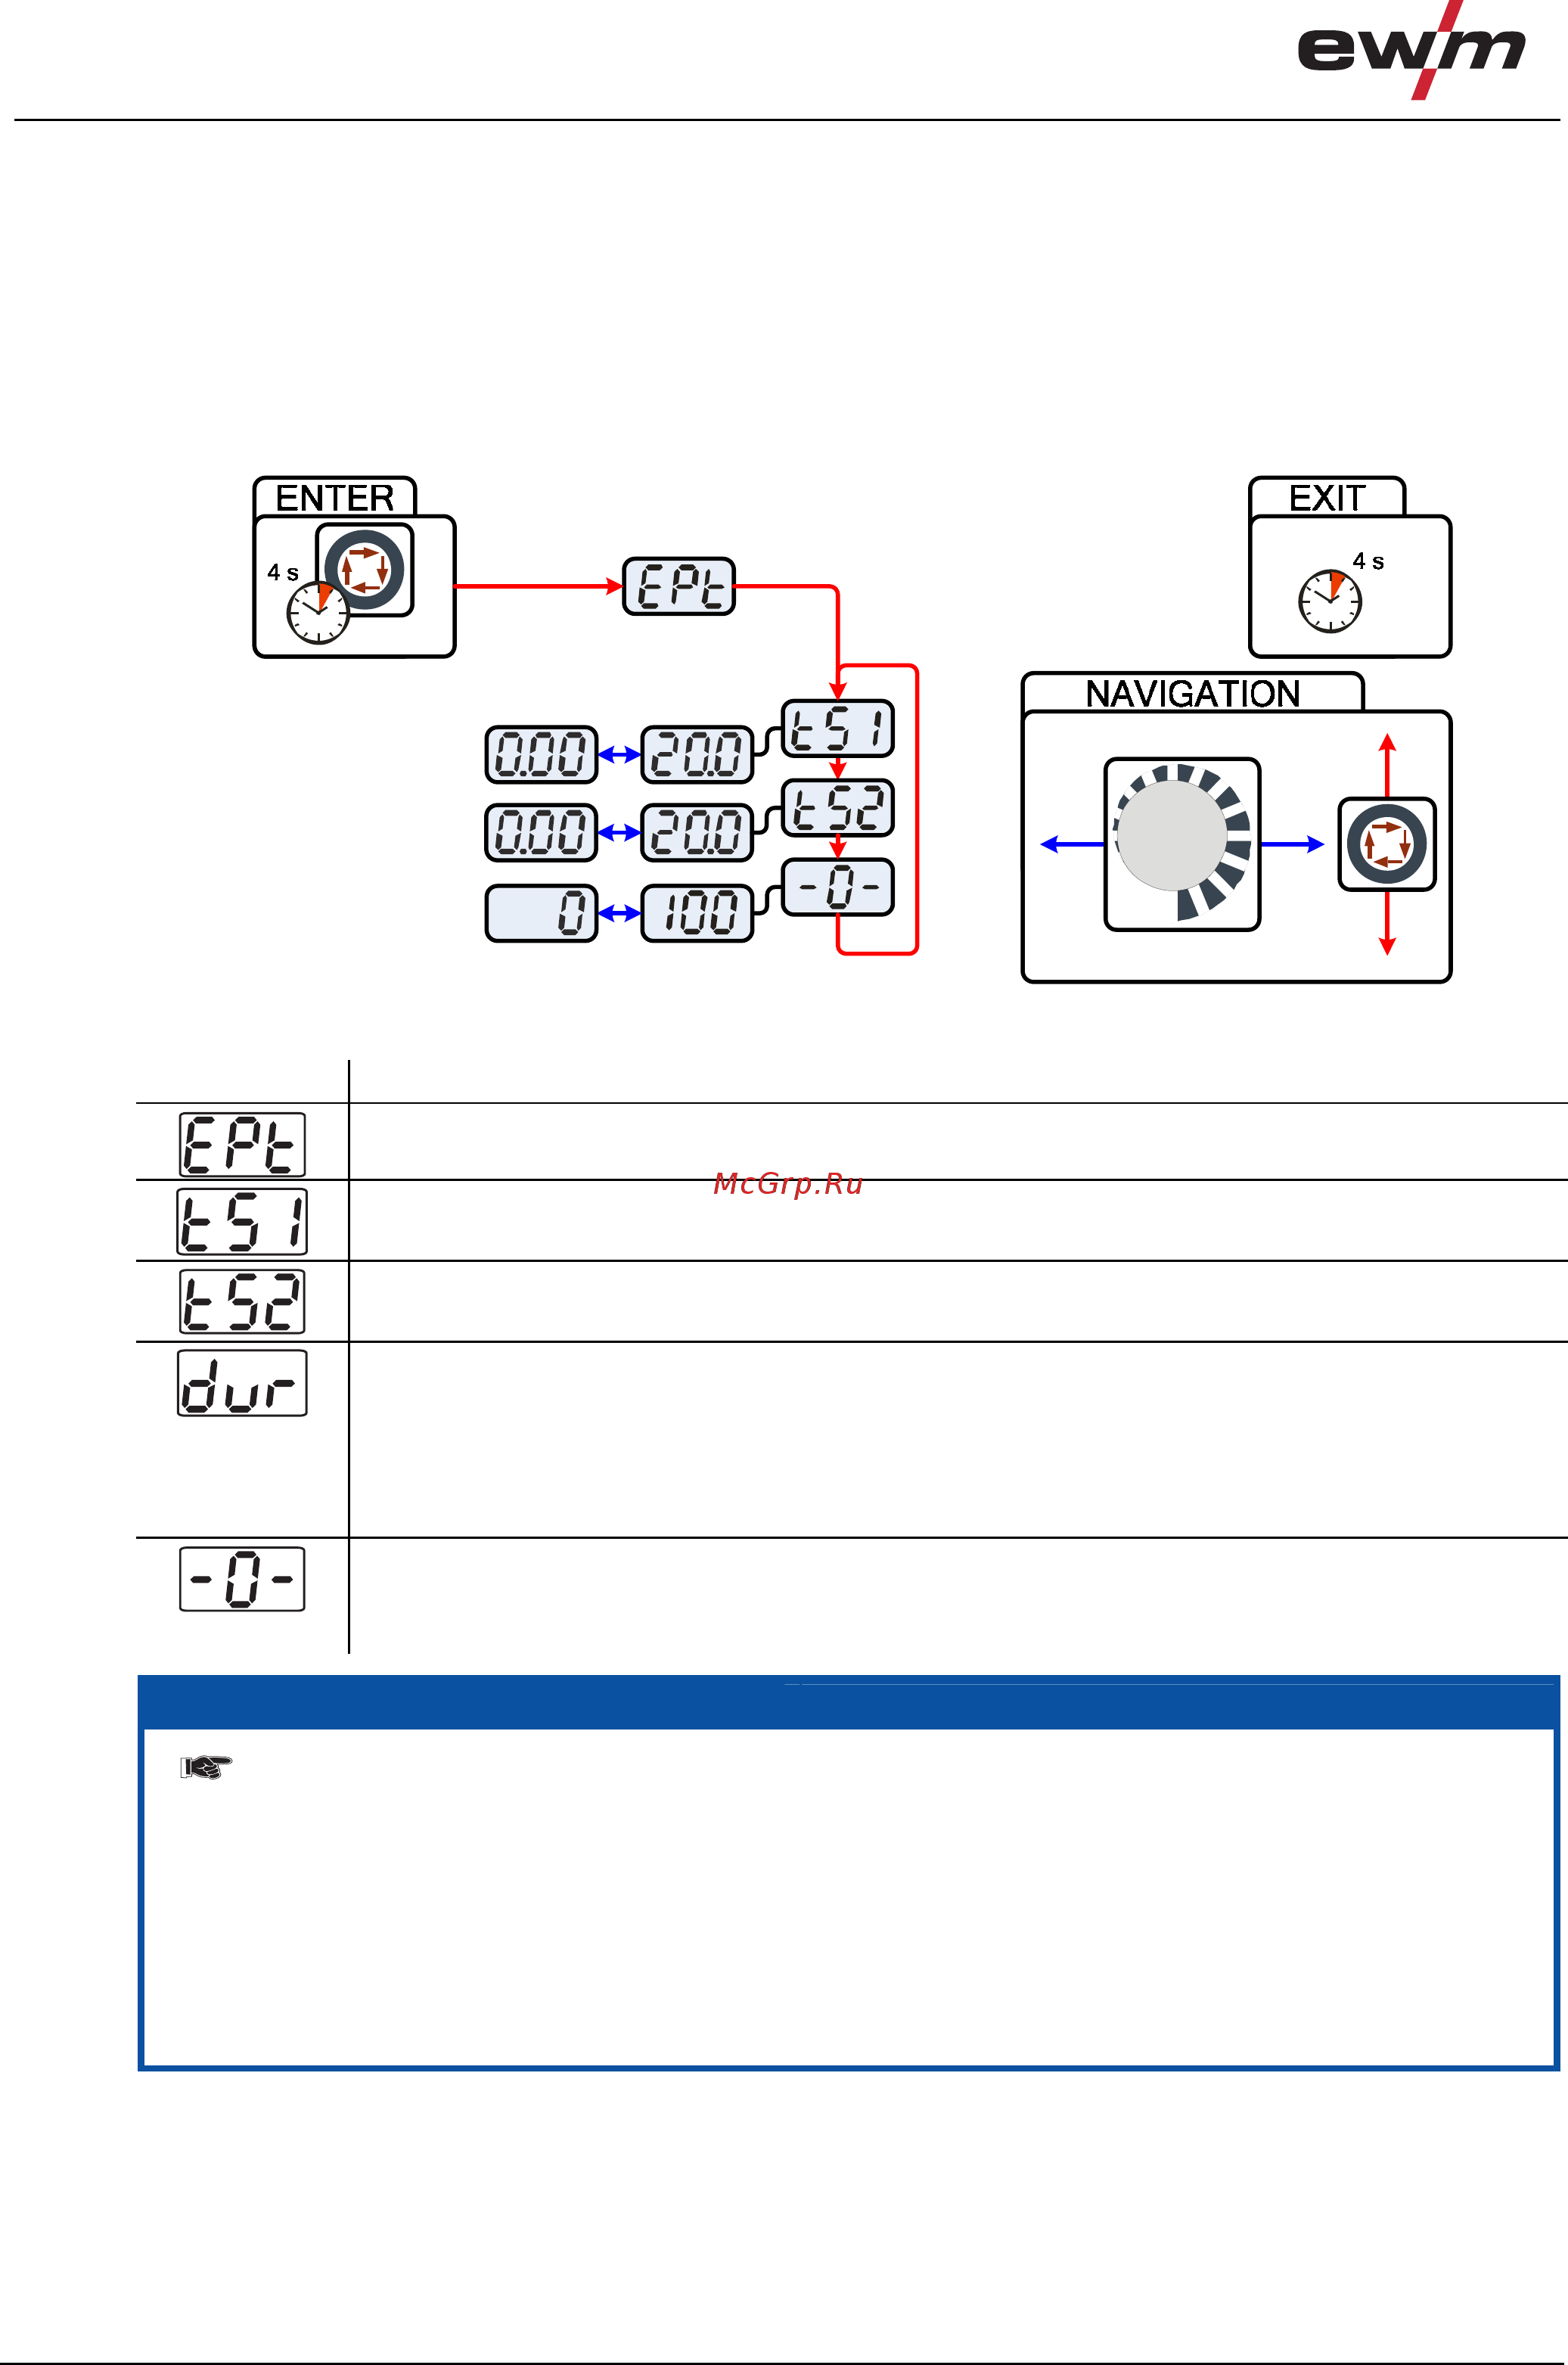
Task: Click the ewm logo
Action: pos(1411,50)
